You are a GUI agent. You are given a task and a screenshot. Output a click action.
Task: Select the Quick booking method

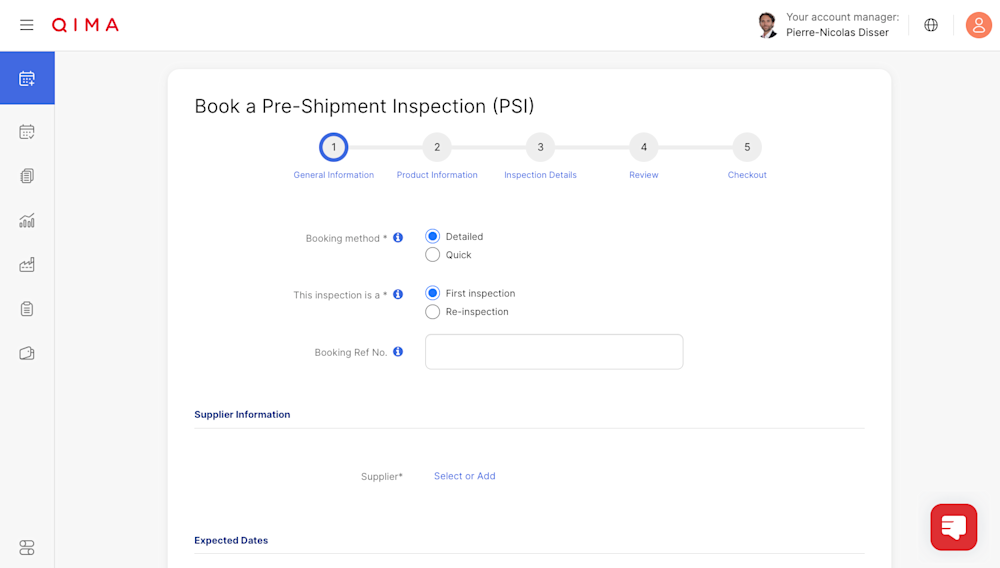(x=432, y=255)
